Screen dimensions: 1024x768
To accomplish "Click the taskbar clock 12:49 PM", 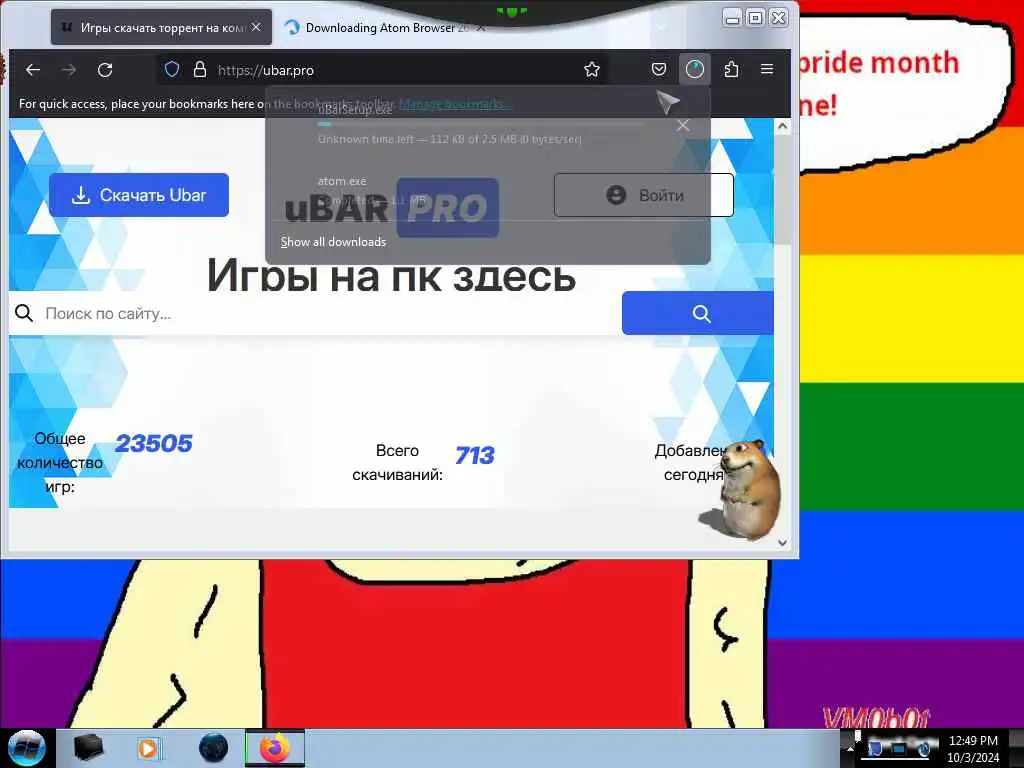I will (973, 741).
